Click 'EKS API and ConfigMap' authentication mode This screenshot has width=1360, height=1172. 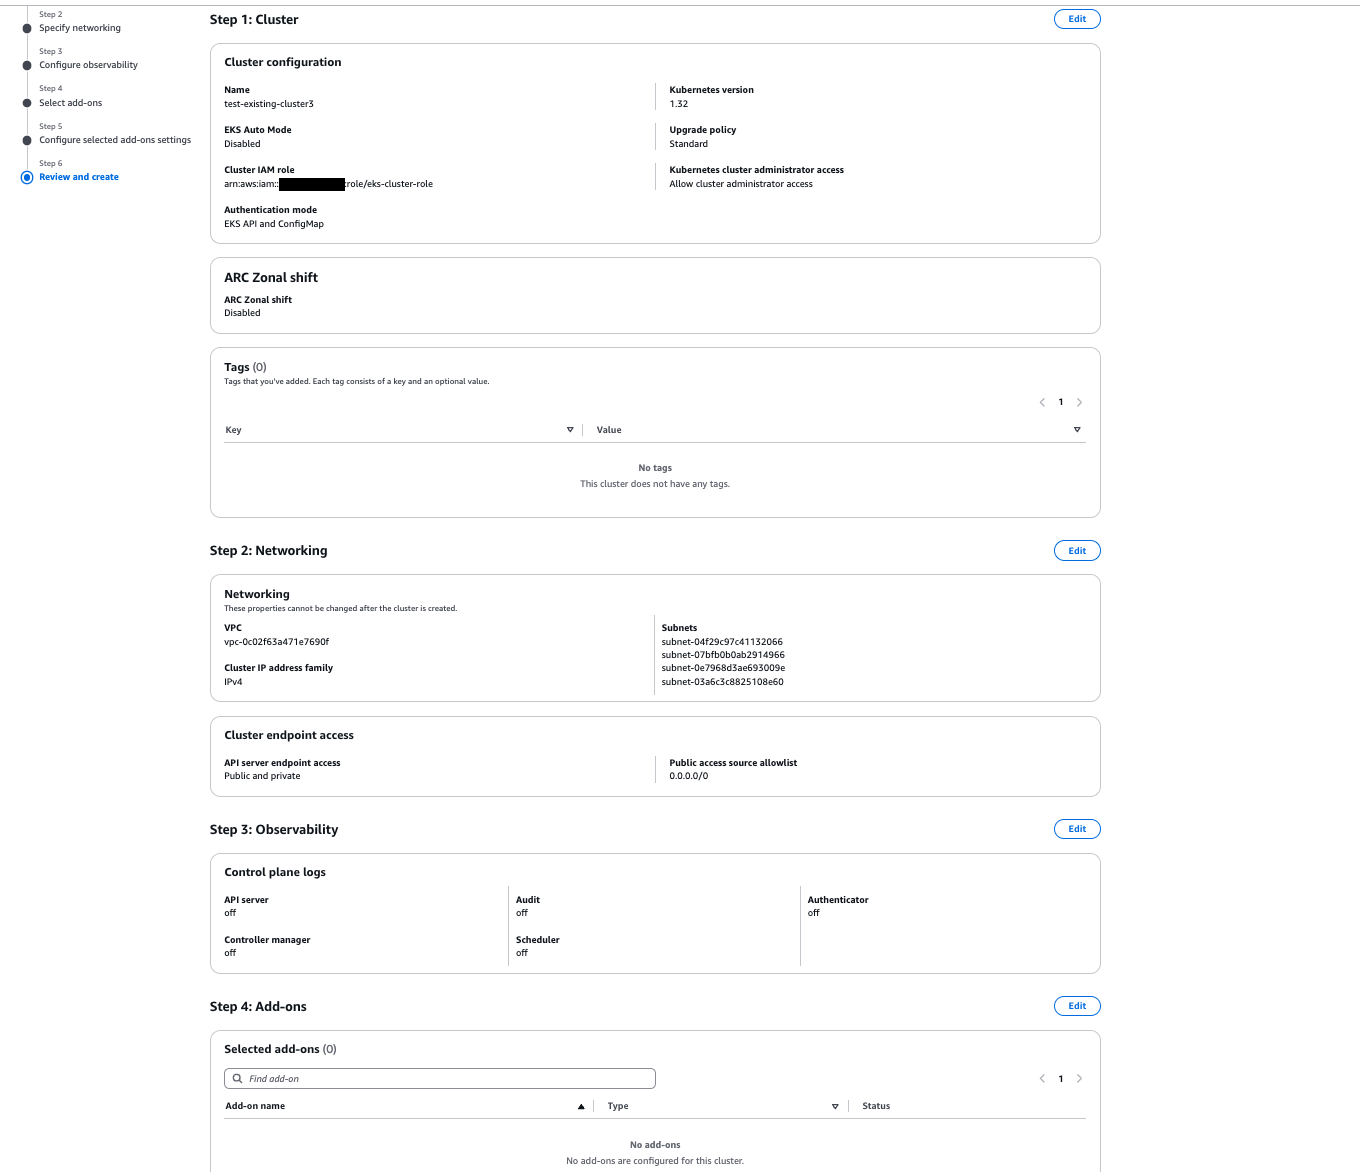pyautogui.click(x=274, y=224)
